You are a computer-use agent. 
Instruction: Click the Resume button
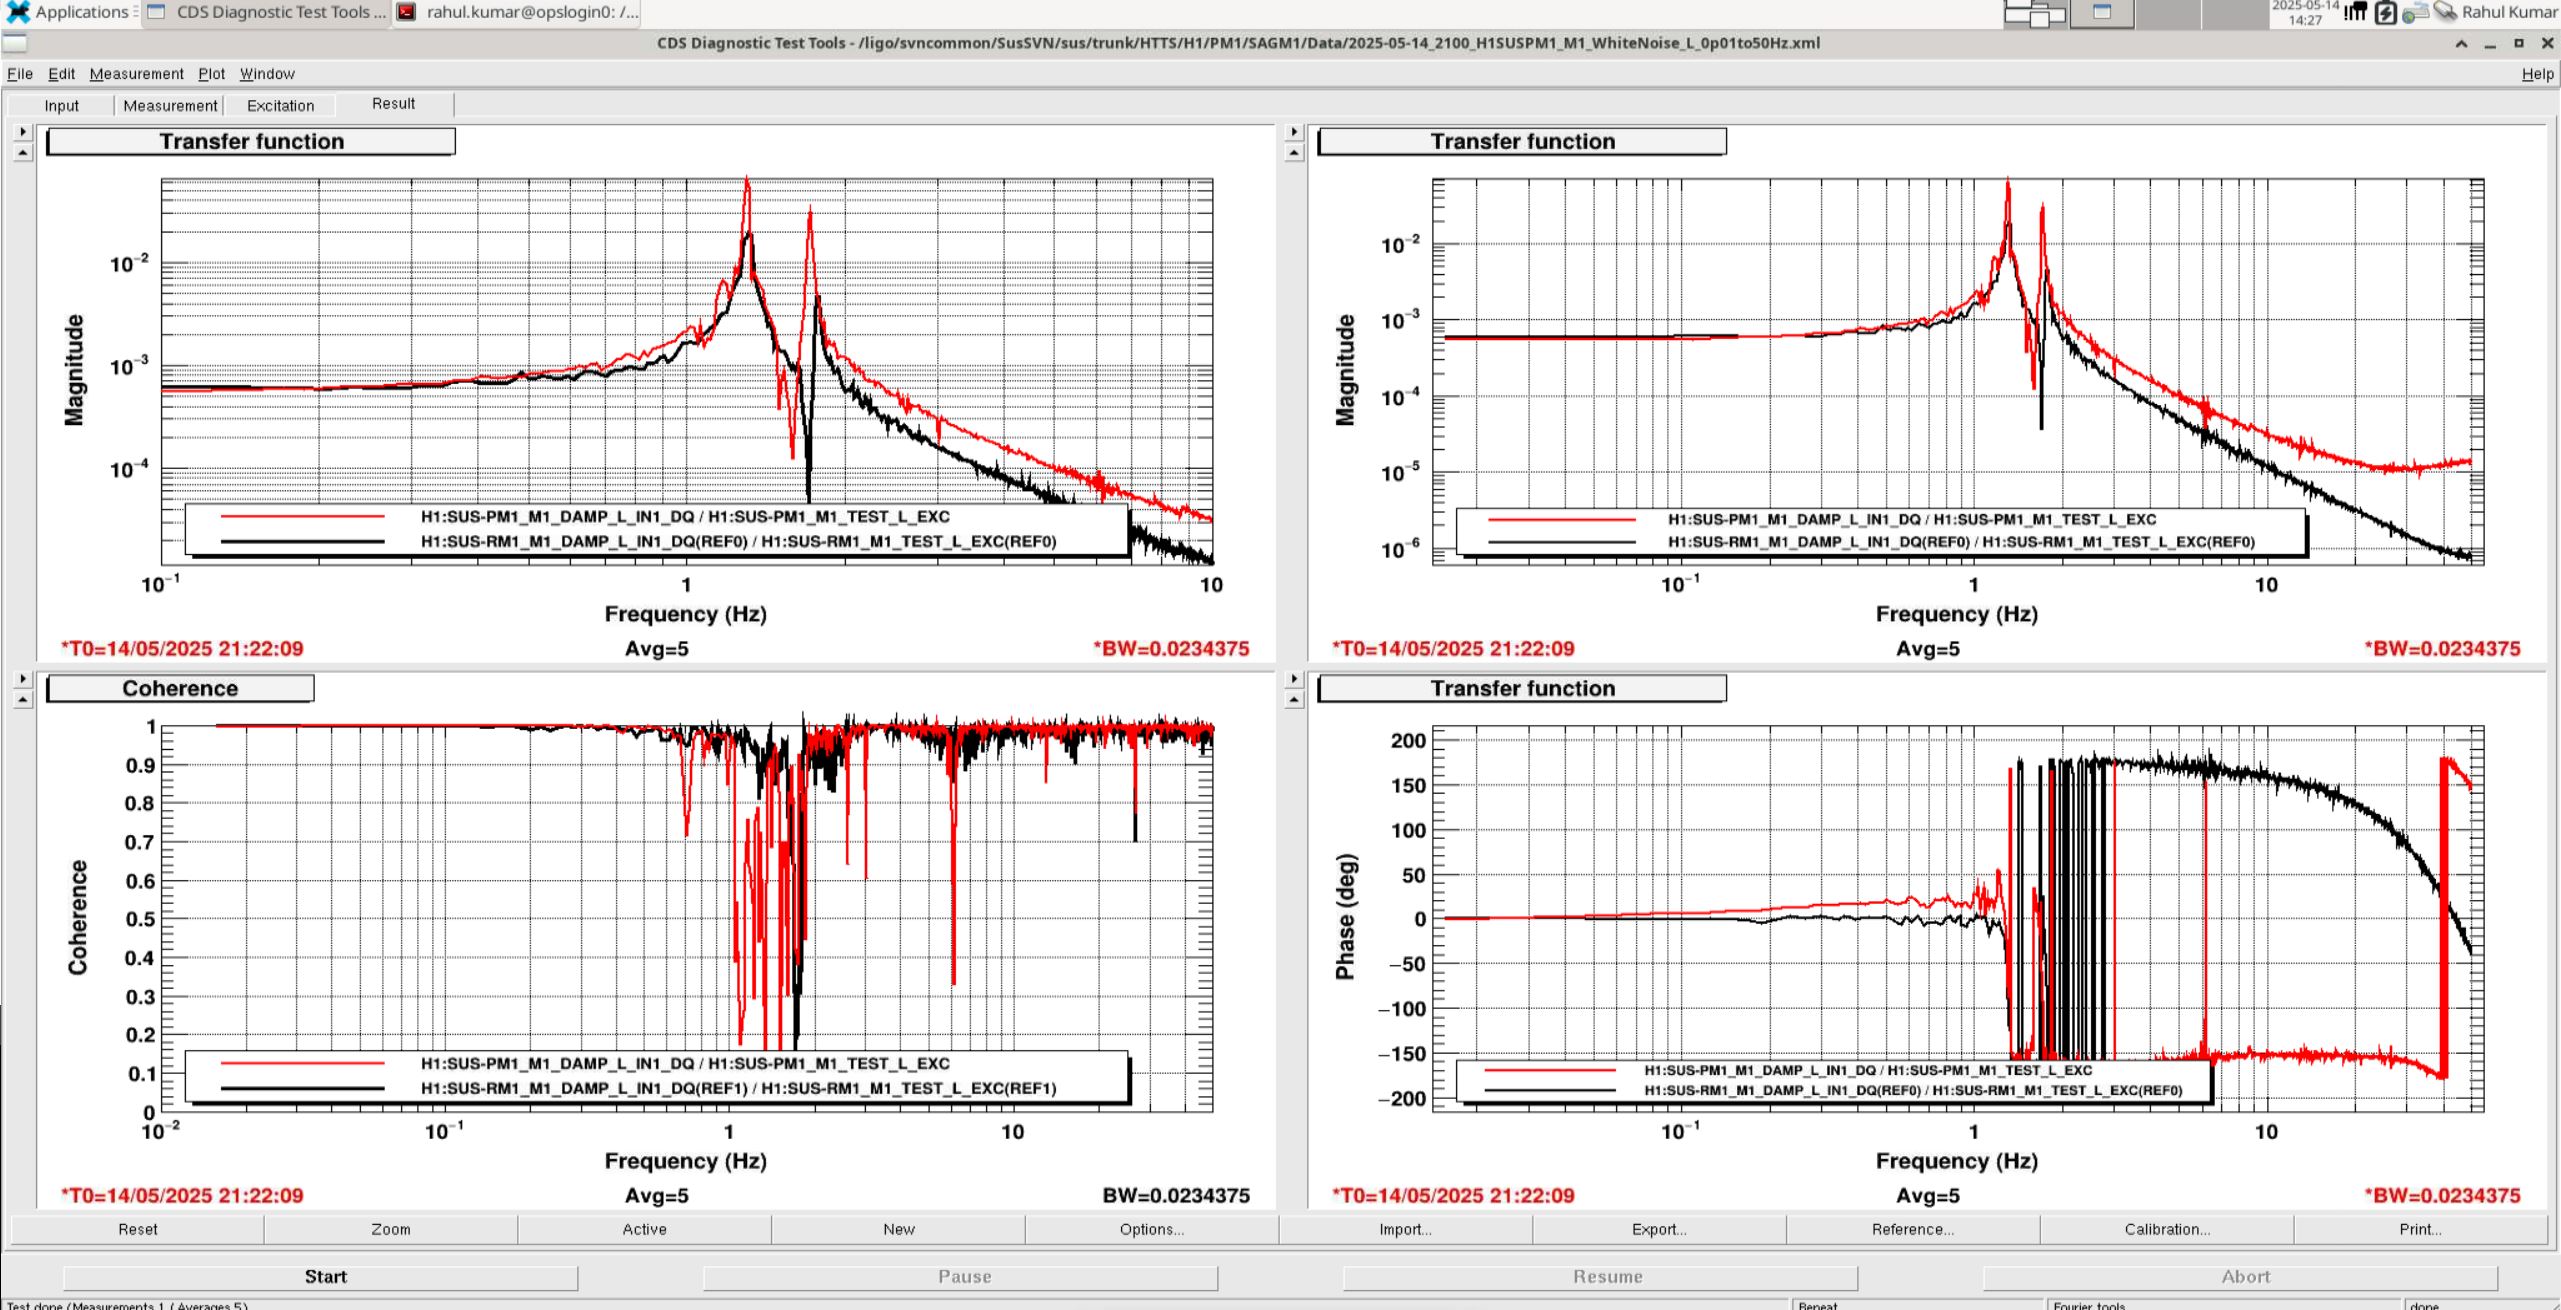(1601, 1277)
